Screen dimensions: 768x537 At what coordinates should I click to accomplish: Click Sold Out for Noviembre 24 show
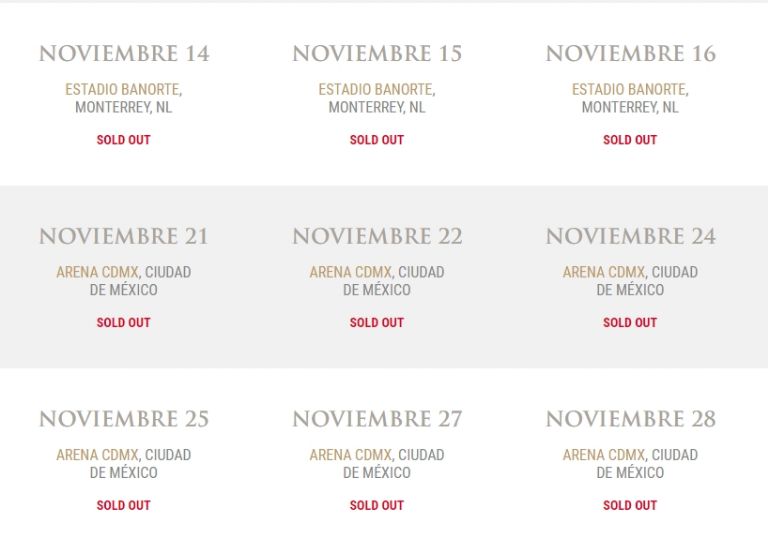(630, 323)
